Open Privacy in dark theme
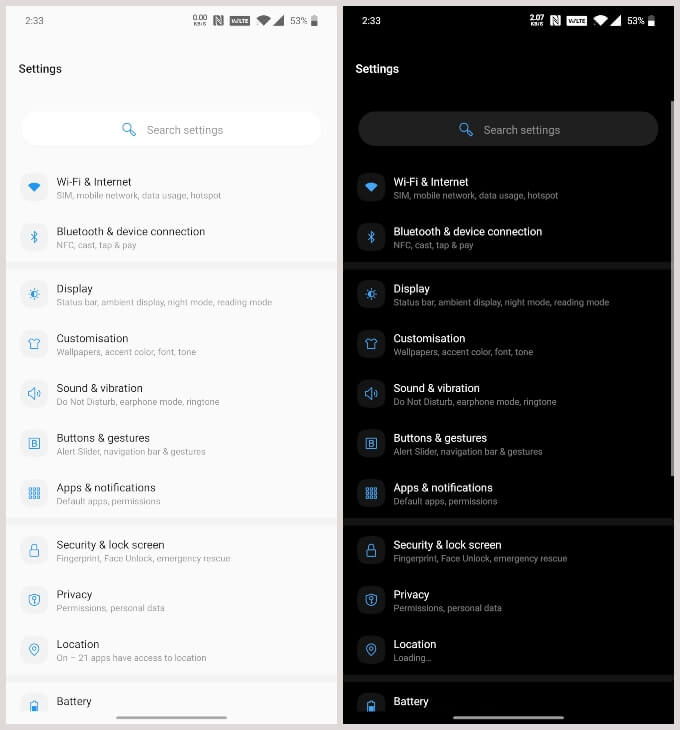This screenshot has height=730, width=680. [508, 601]
